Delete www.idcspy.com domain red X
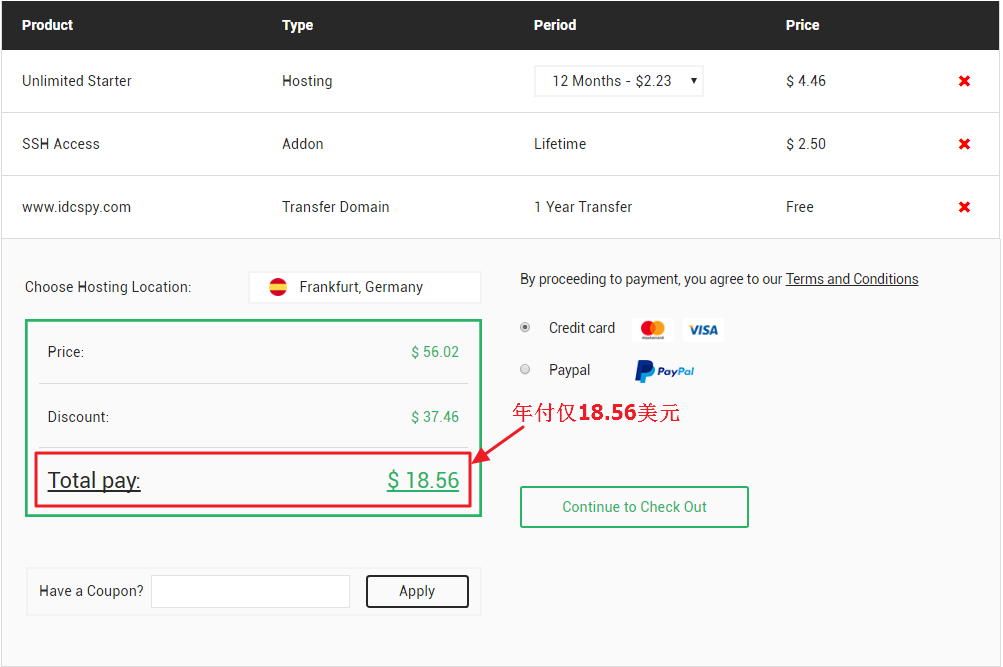The width and height of the screenshot is (1003, 667). coord(964,207)
